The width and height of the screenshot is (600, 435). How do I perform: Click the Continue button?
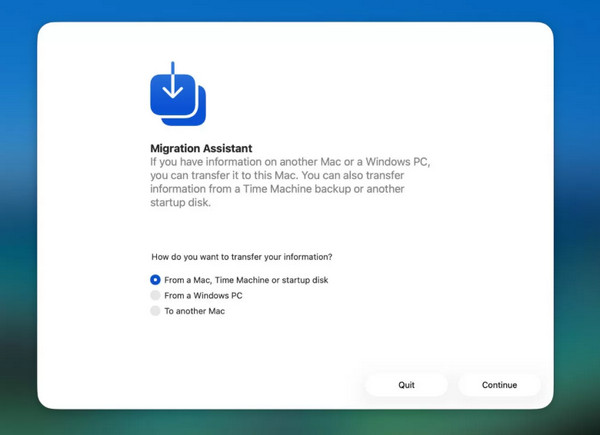[499, 385]
